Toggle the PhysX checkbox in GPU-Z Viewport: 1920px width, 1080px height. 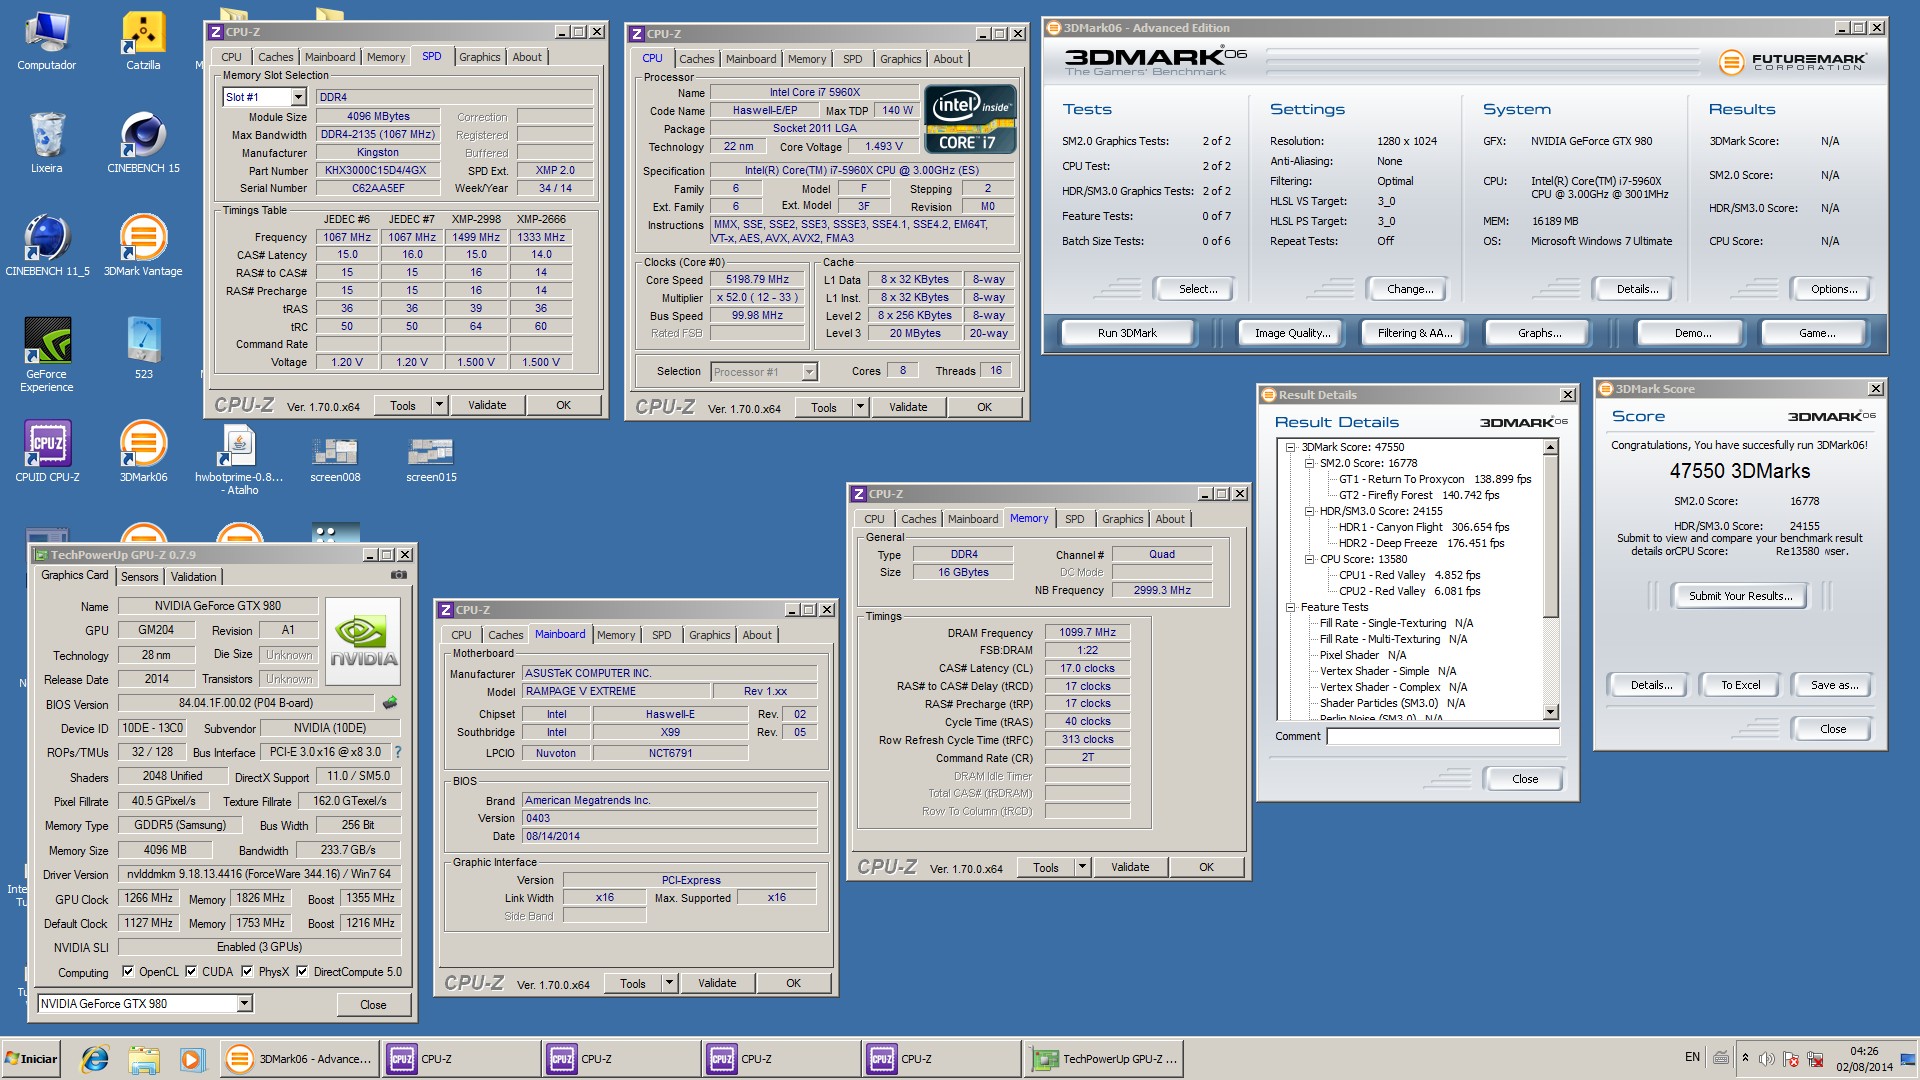point(248,971)
